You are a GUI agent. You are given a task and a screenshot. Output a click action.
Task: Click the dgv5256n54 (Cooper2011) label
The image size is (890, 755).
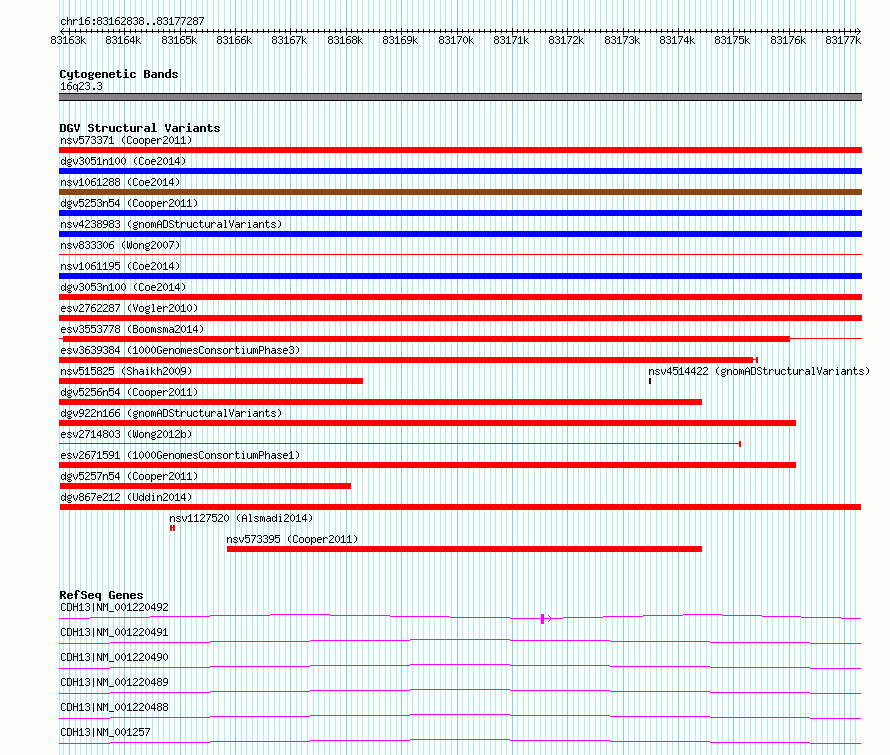pyautogui.click(x=129, y=392)
